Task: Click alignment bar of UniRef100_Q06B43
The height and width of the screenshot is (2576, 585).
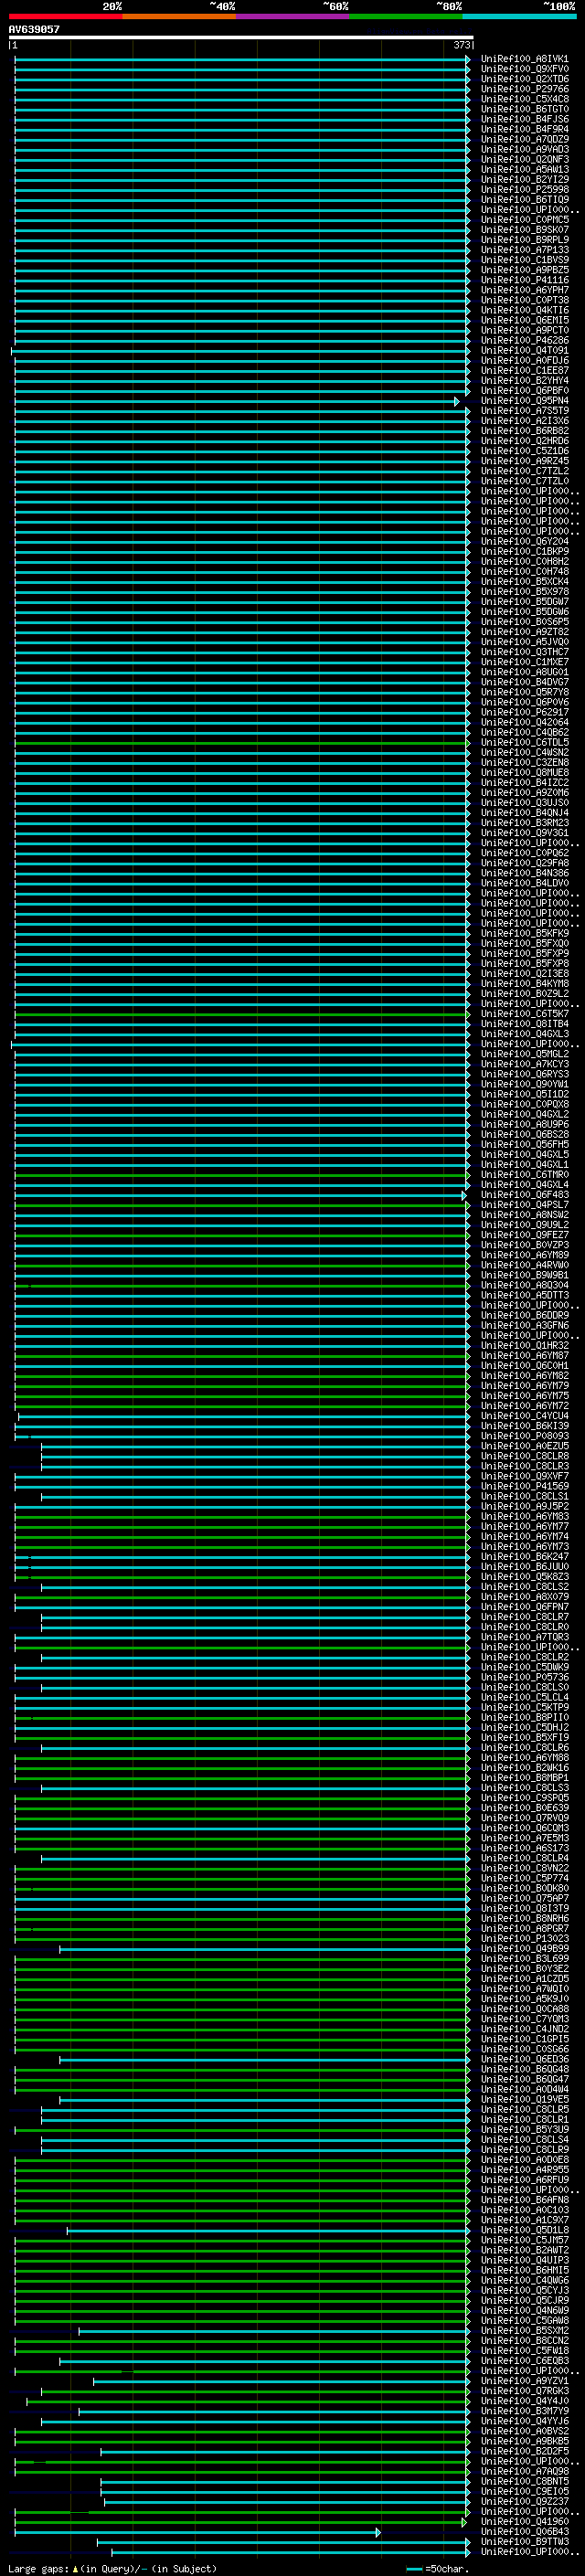Action: (197, 2532)
